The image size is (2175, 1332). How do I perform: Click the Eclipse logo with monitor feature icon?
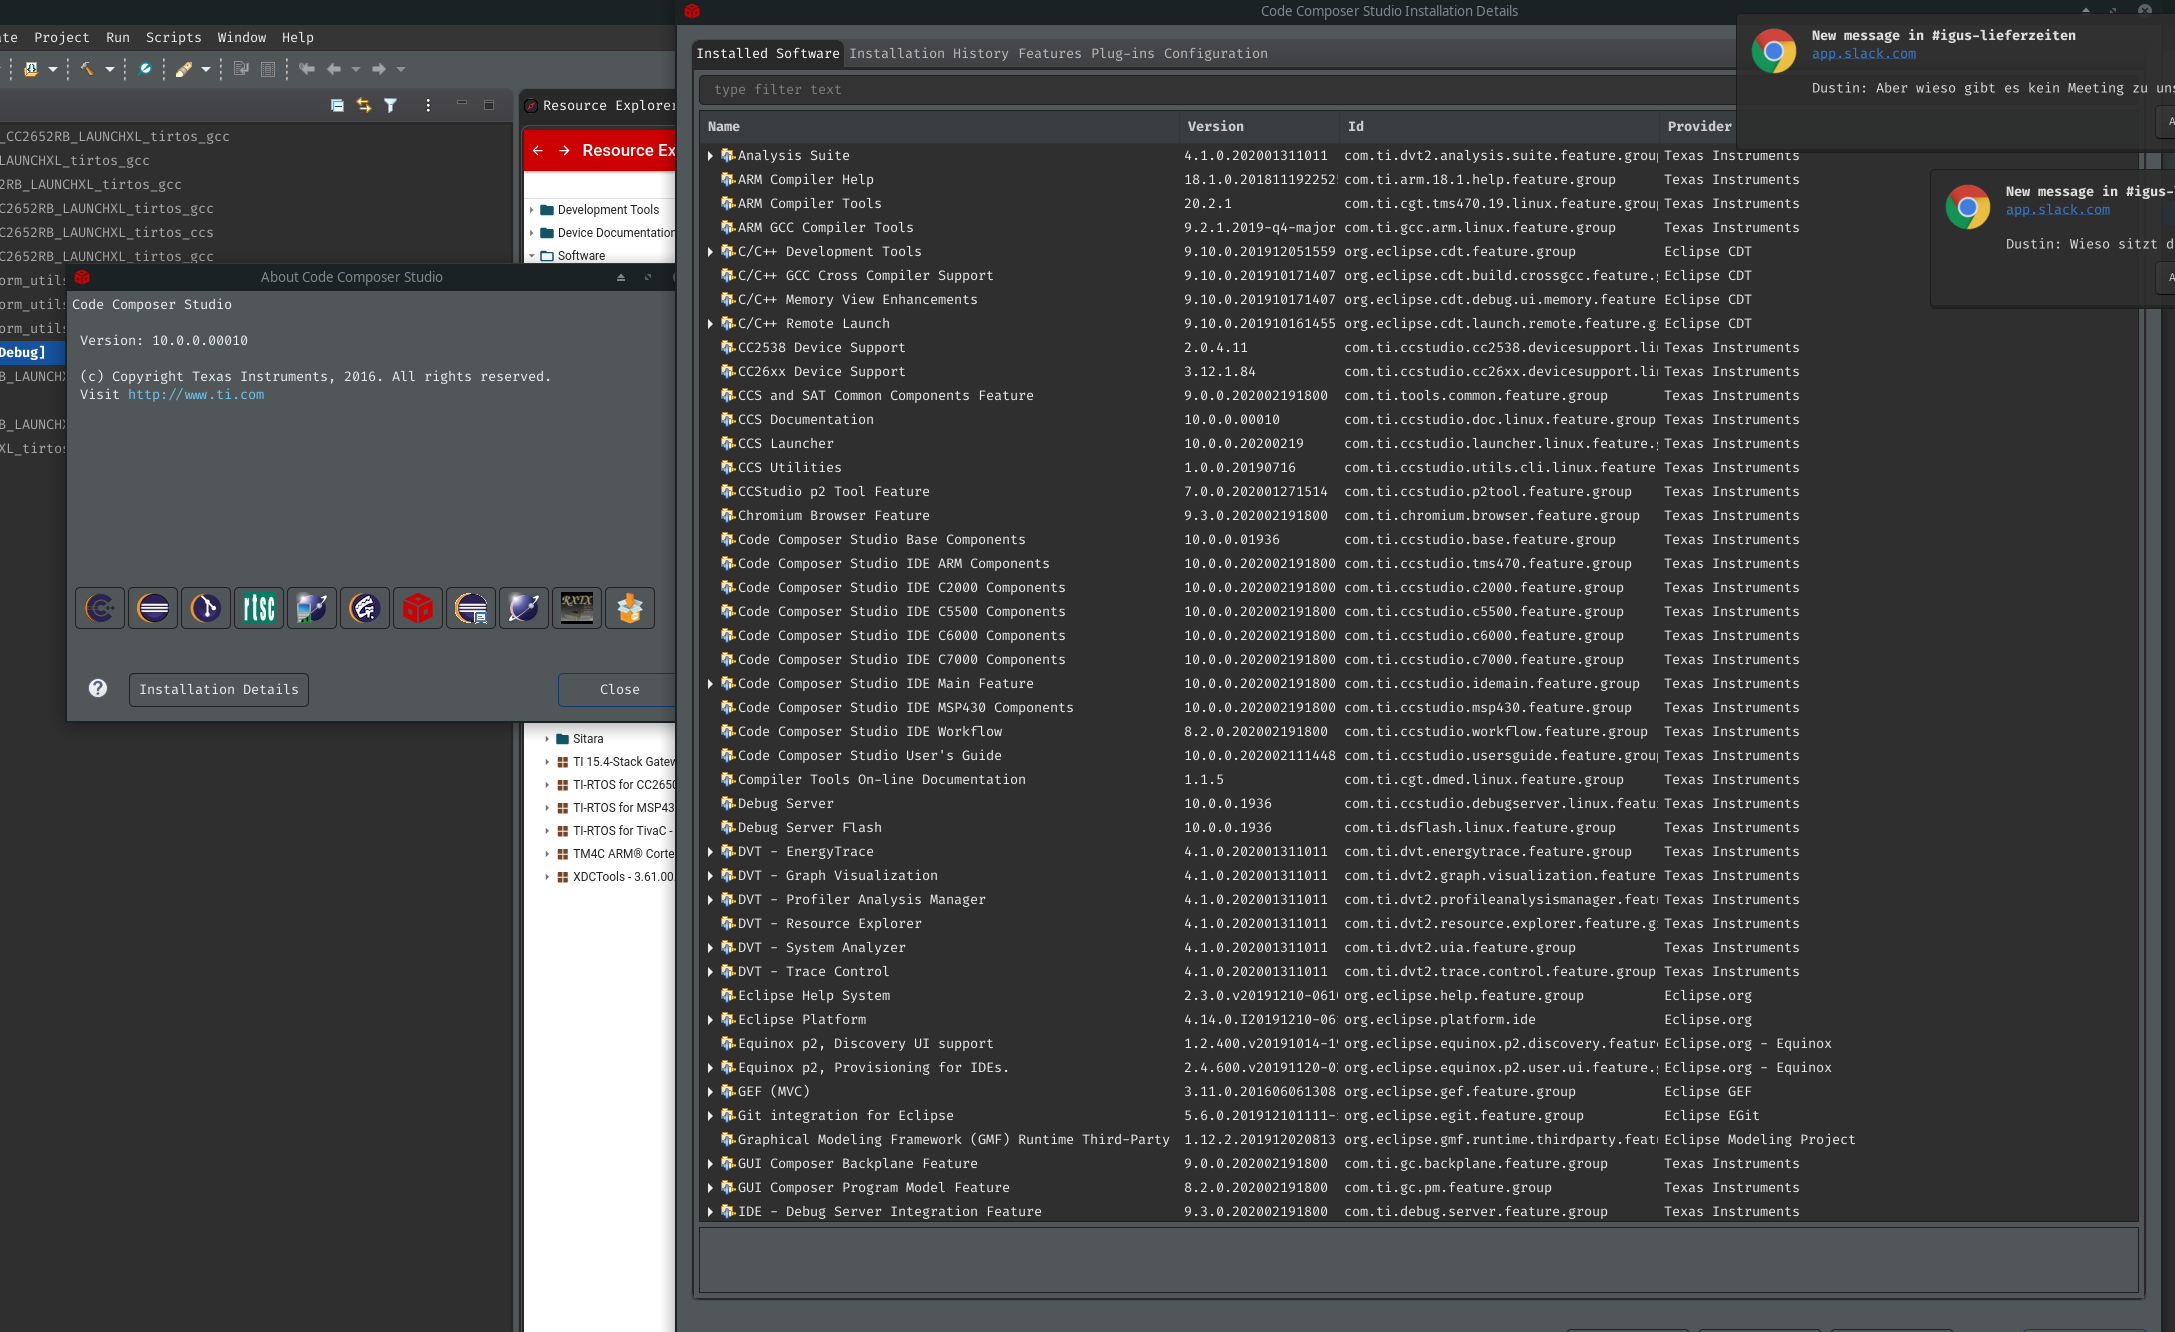(471, 608)
